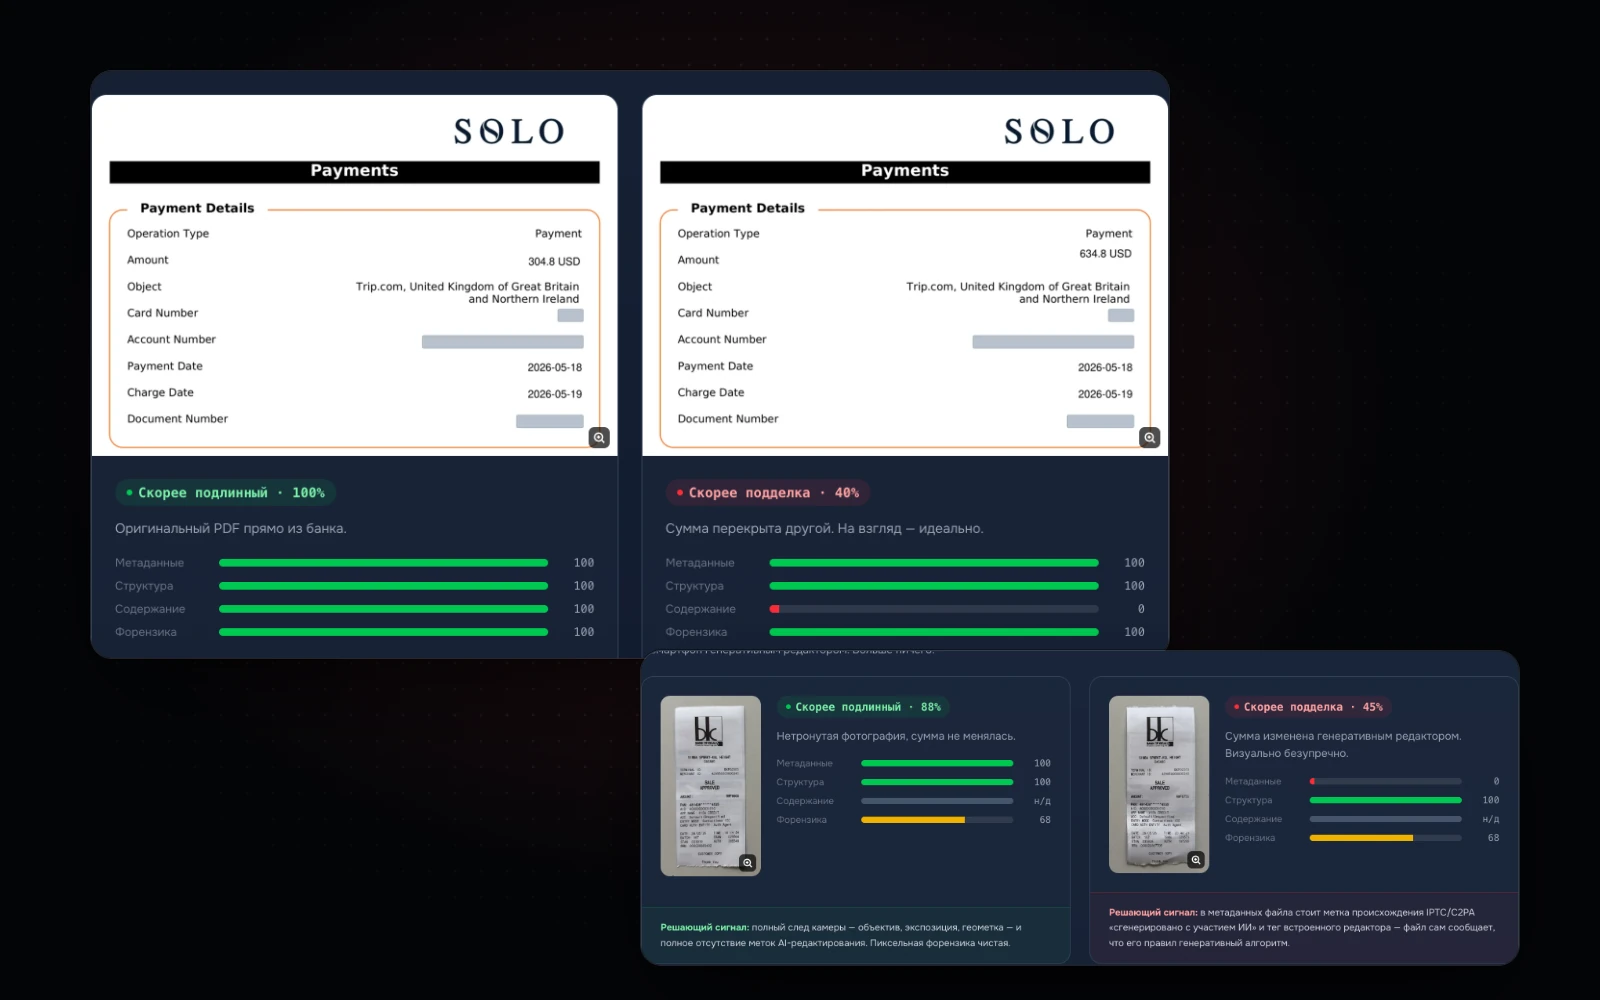Viewport: 1600px width, 1000px height.
Task: Zoom the receipt photo rated 45%
Action: pos(1196,860)
